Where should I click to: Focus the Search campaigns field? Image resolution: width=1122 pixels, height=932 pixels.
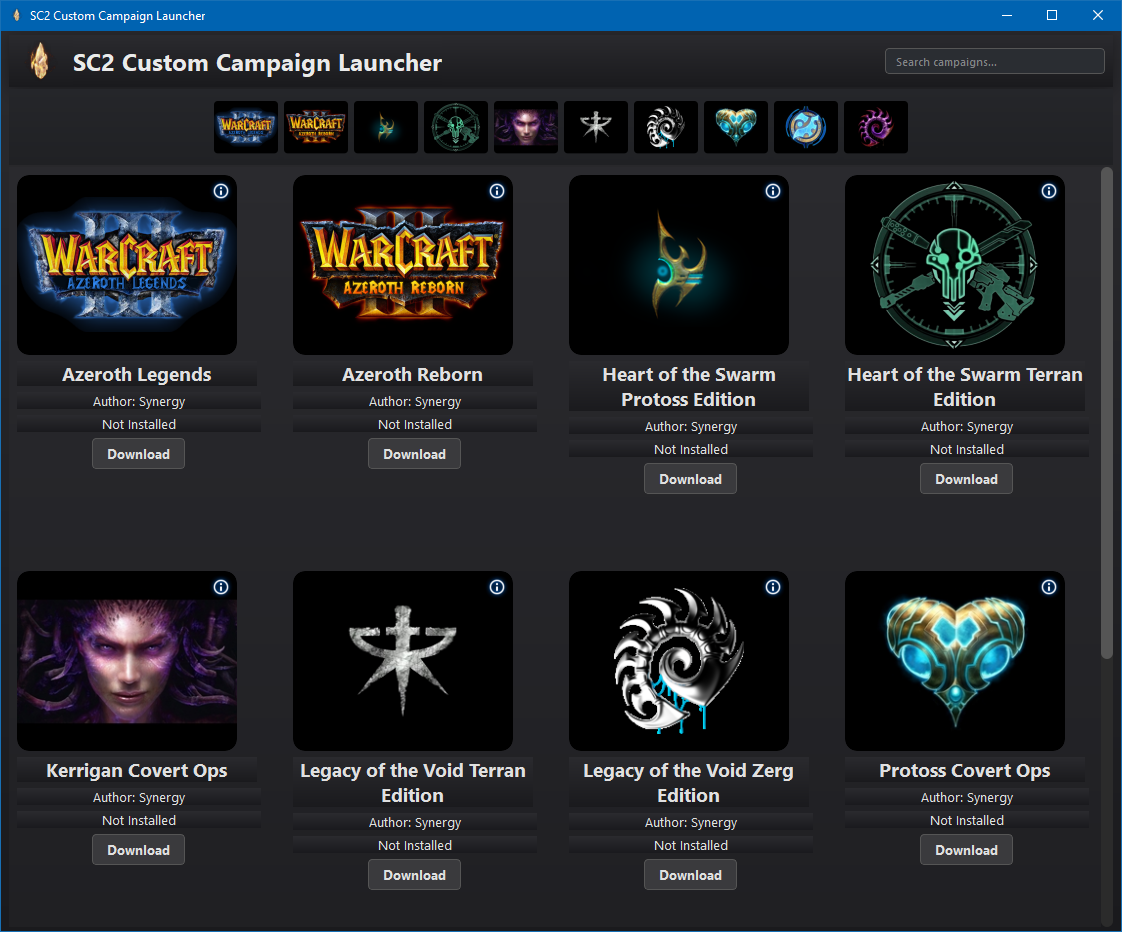pyautogui.click(x=995, y=62)
